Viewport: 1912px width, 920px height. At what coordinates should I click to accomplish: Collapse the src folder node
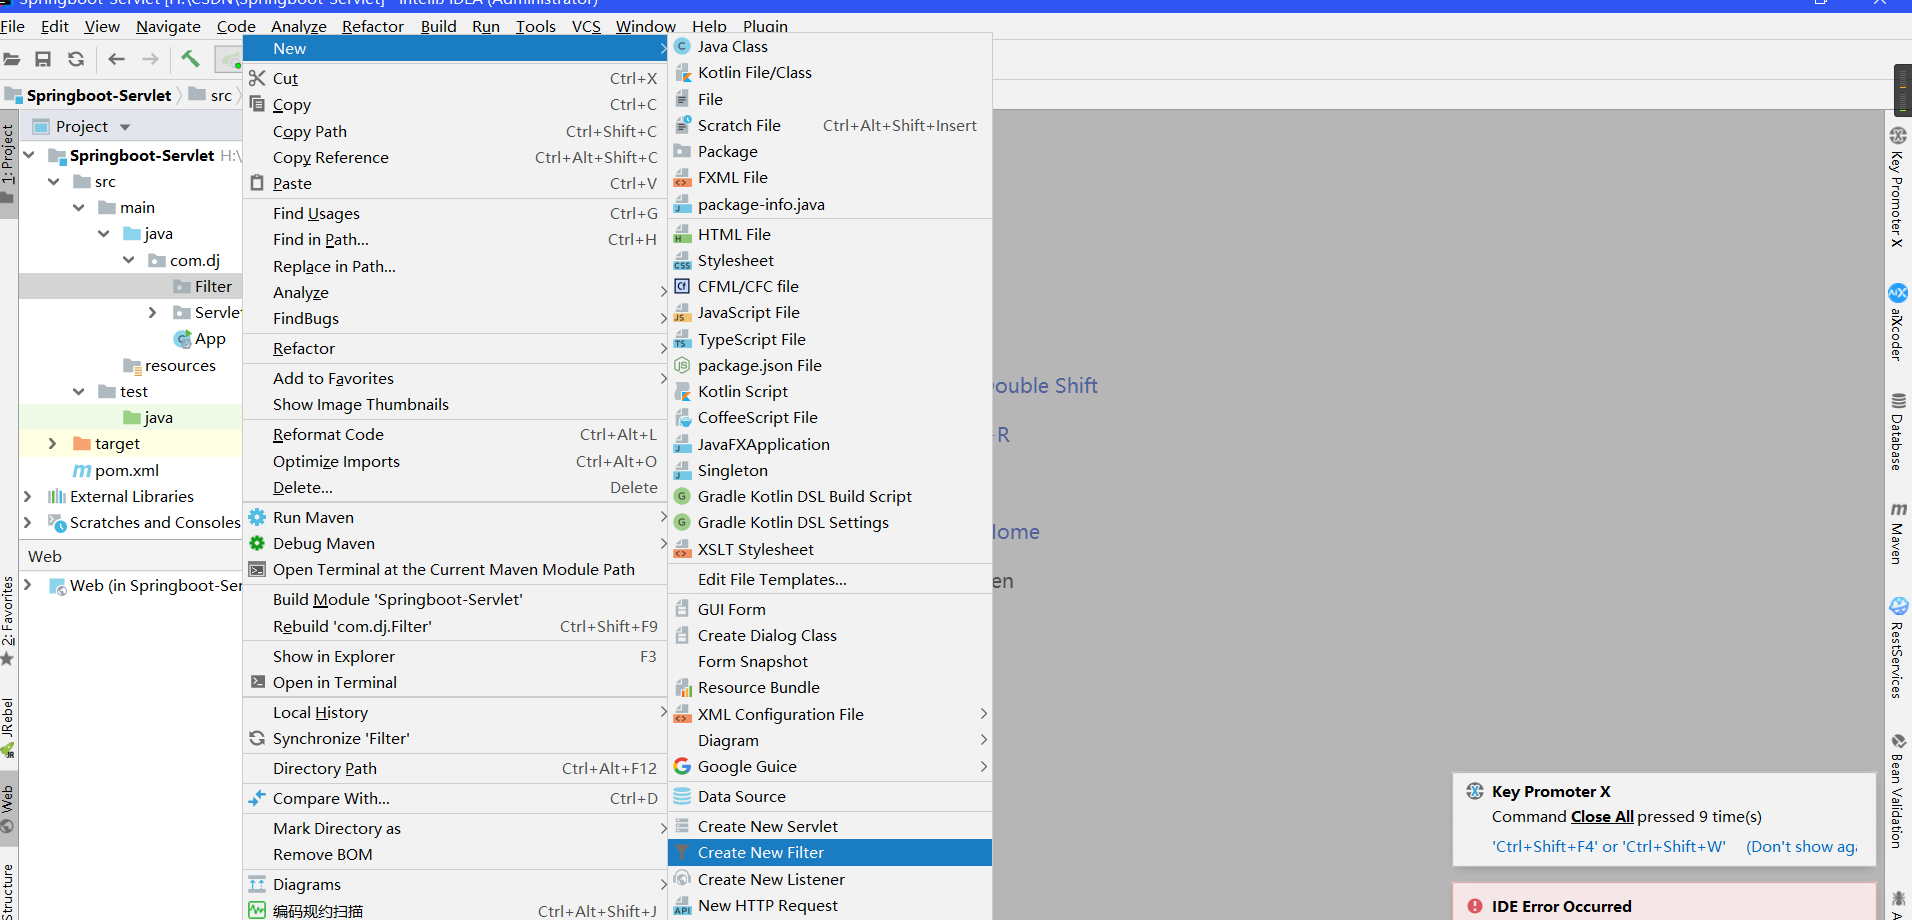(54, 181)
